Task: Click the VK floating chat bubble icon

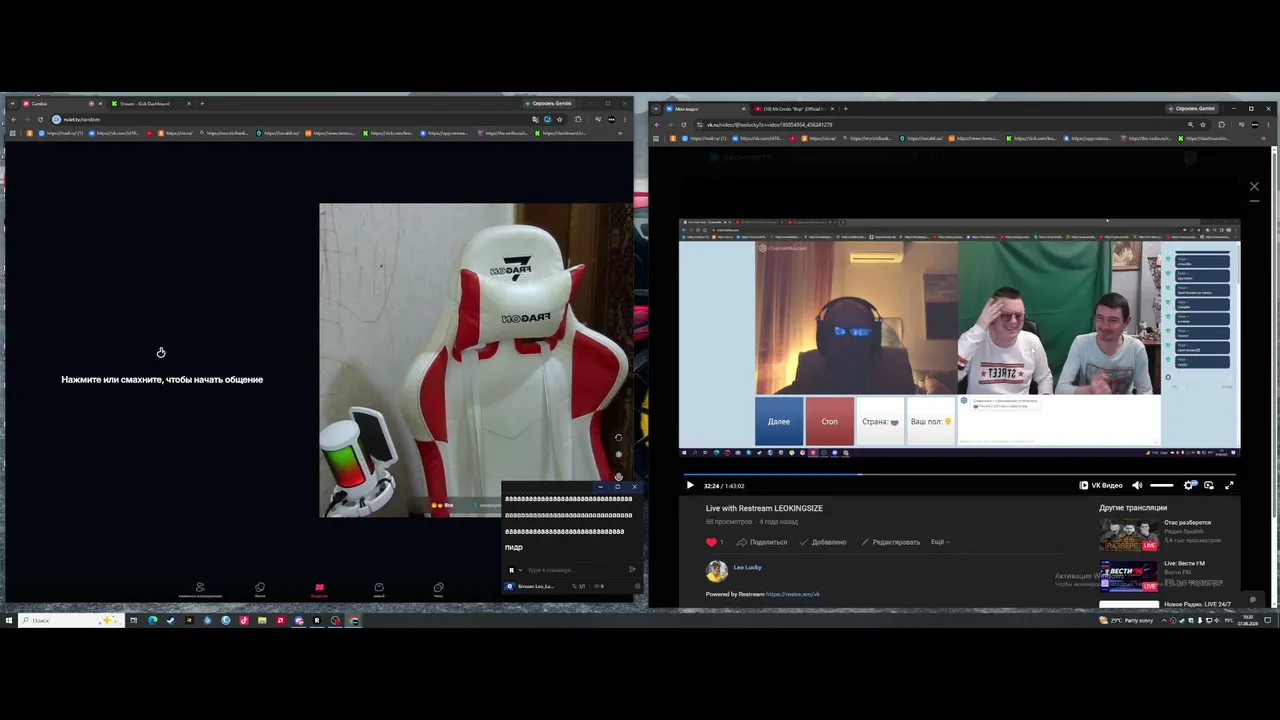Action: click(1253, 600)
